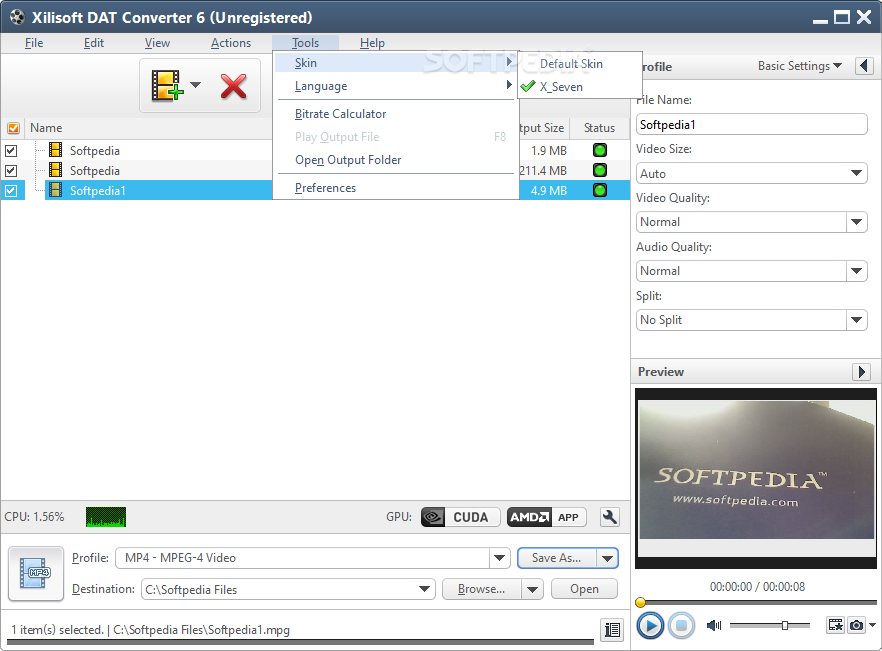882x651 pixels.
Task: Collapse the profile panel with the left arrow
Action: [x=865, y=66]
